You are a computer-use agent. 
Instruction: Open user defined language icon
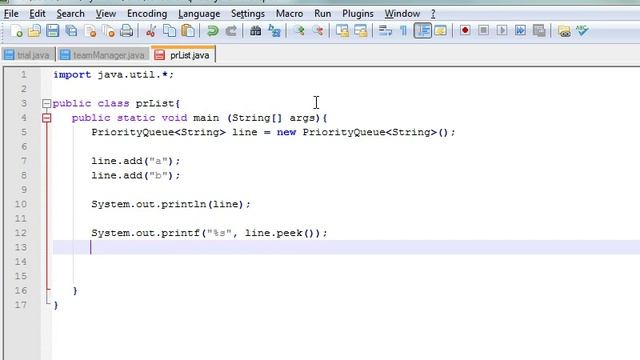(441, 31)
